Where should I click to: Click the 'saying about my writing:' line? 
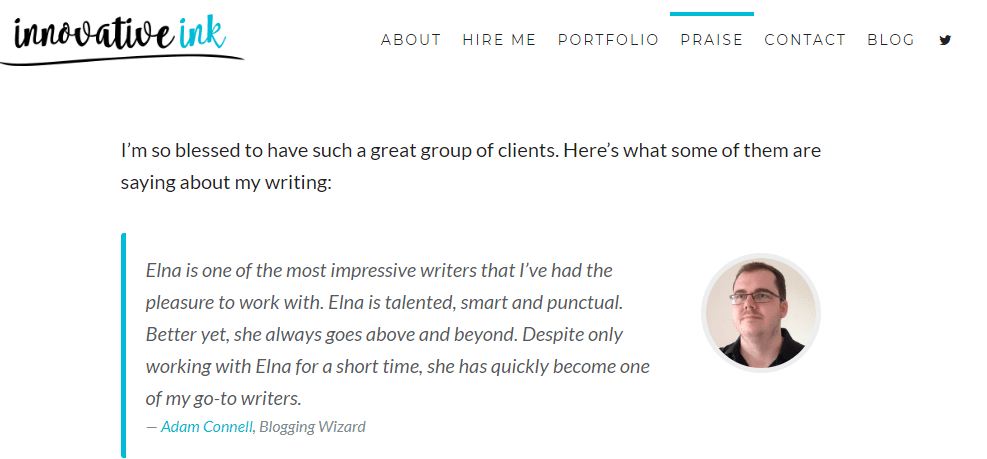pos(226,183)
